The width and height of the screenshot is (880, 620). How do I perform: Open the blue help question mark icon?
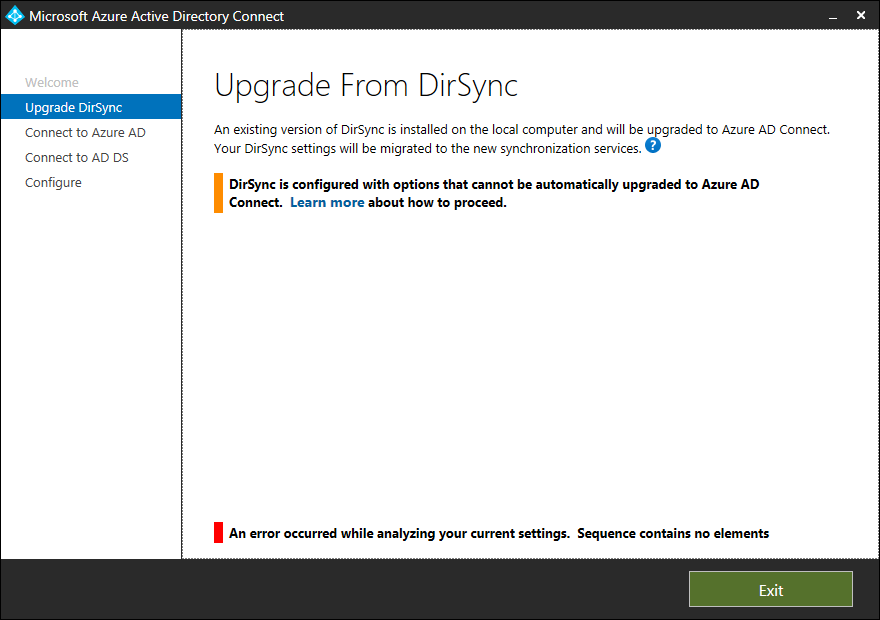(x=653, y=145)
